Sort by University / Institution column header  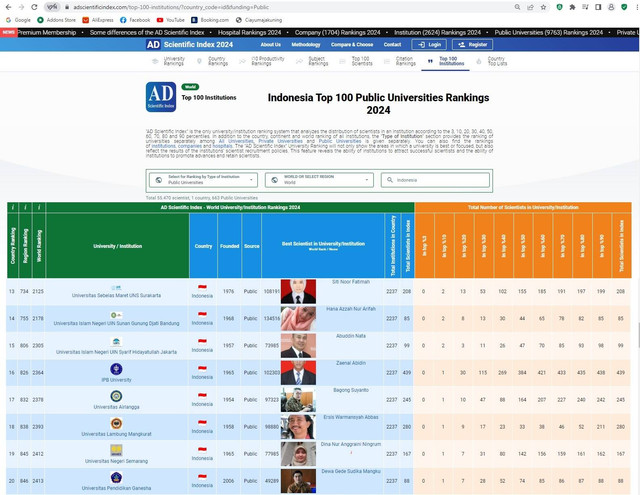118,246
